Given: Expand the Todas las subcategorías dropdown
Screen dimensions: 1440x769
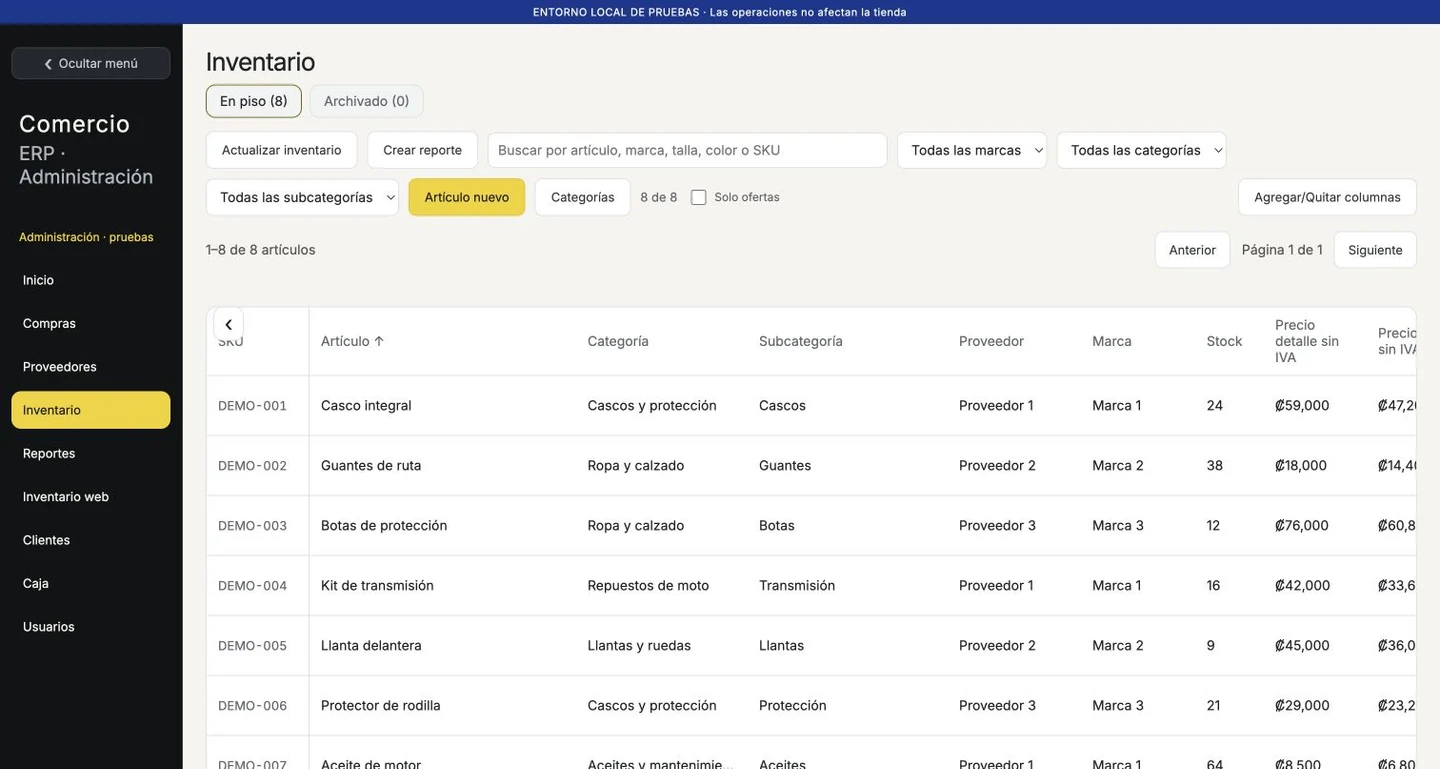Looking at the screenshot, I should [x=302, y=197].
